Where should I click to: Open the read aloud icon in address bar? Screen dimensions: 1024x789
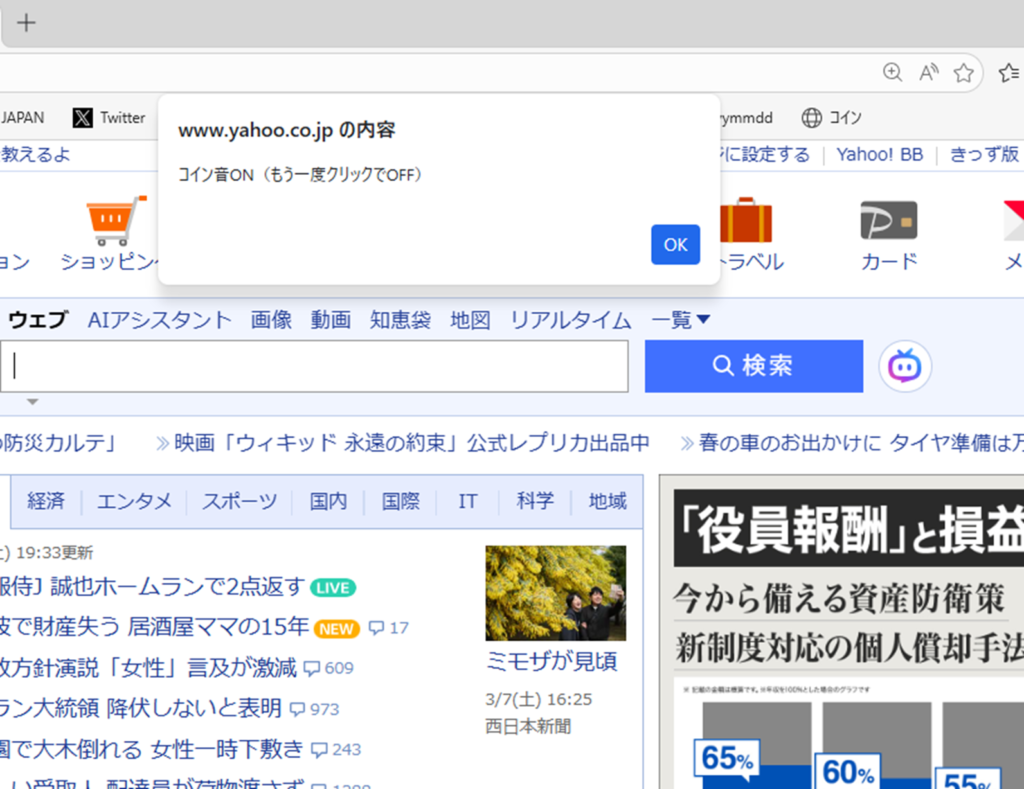click(x=928, y=72)
